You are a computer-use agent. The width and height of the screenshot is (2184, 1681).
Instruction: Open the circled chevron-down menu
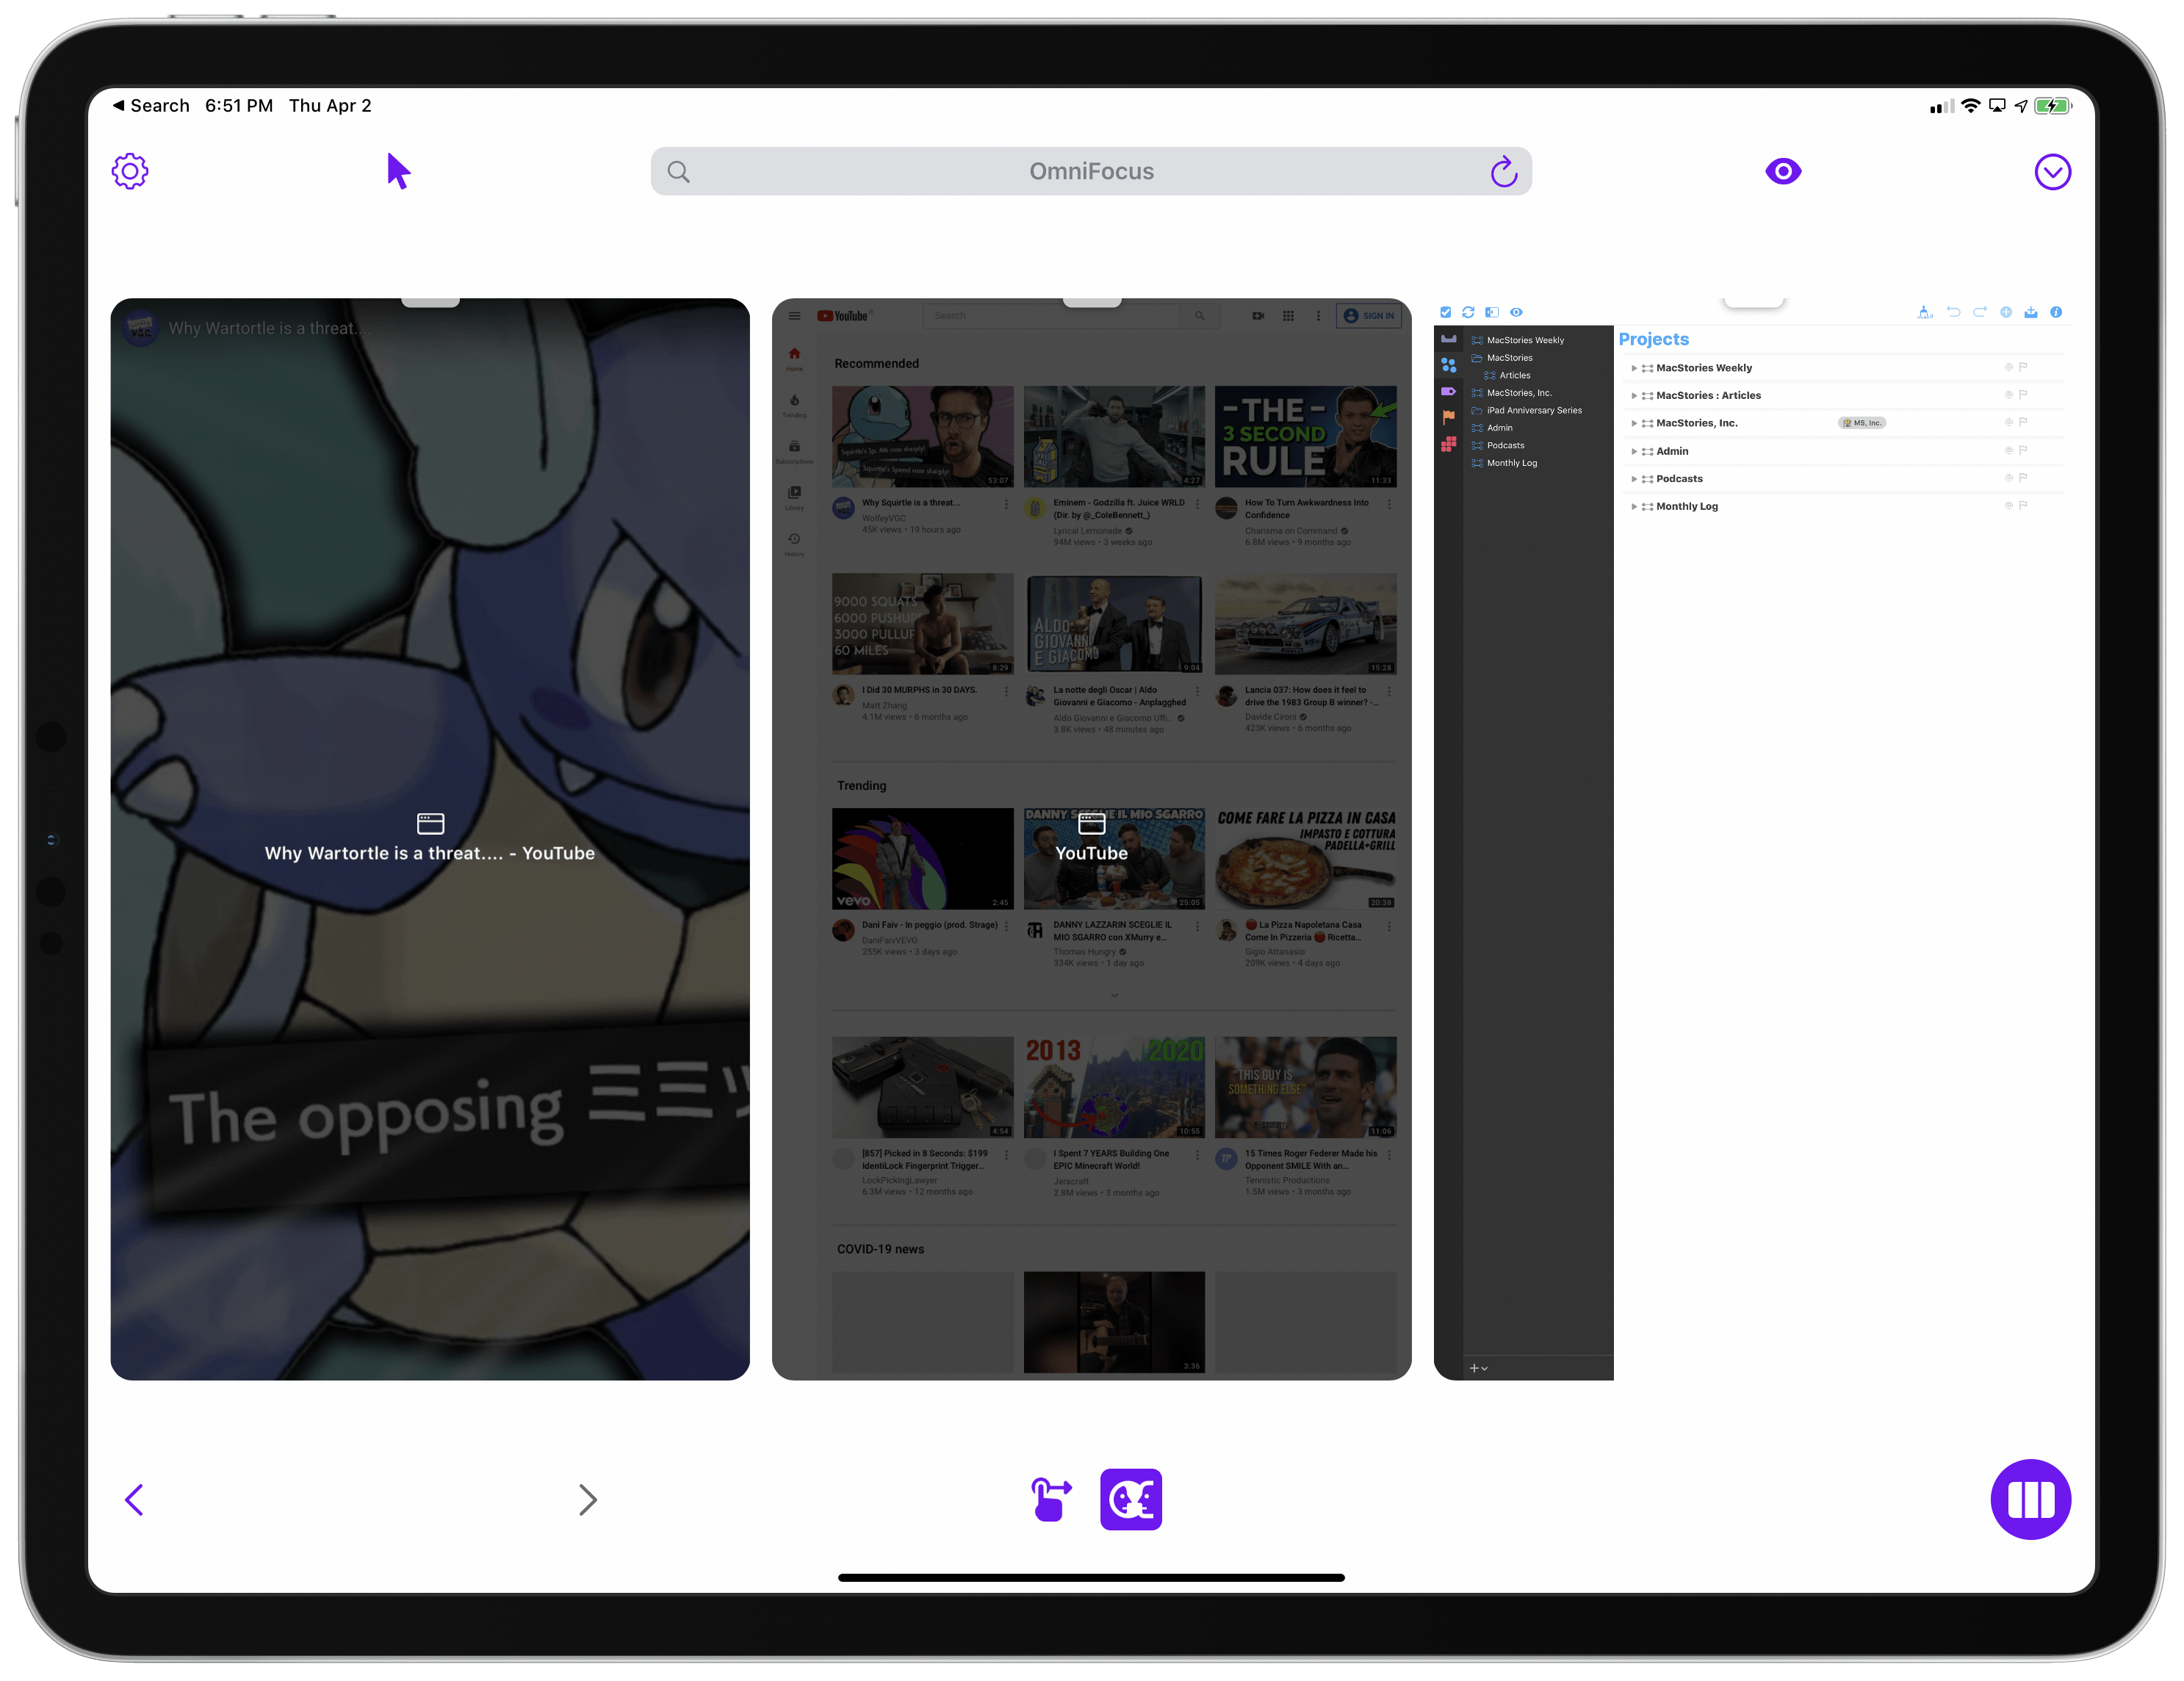2052,172
